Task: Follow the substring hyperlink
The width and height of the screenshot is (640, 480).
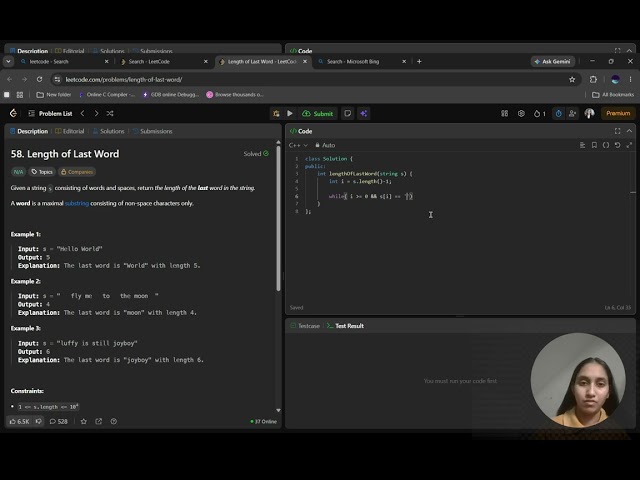Action: click(x=77, y=203)
